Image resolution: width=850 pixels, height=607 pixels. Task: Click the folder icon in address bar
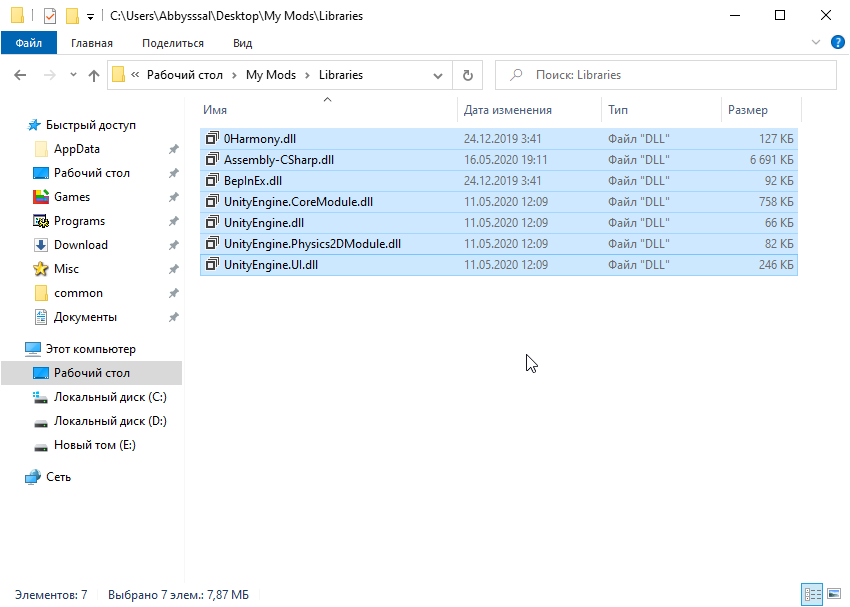click(118, 74)
